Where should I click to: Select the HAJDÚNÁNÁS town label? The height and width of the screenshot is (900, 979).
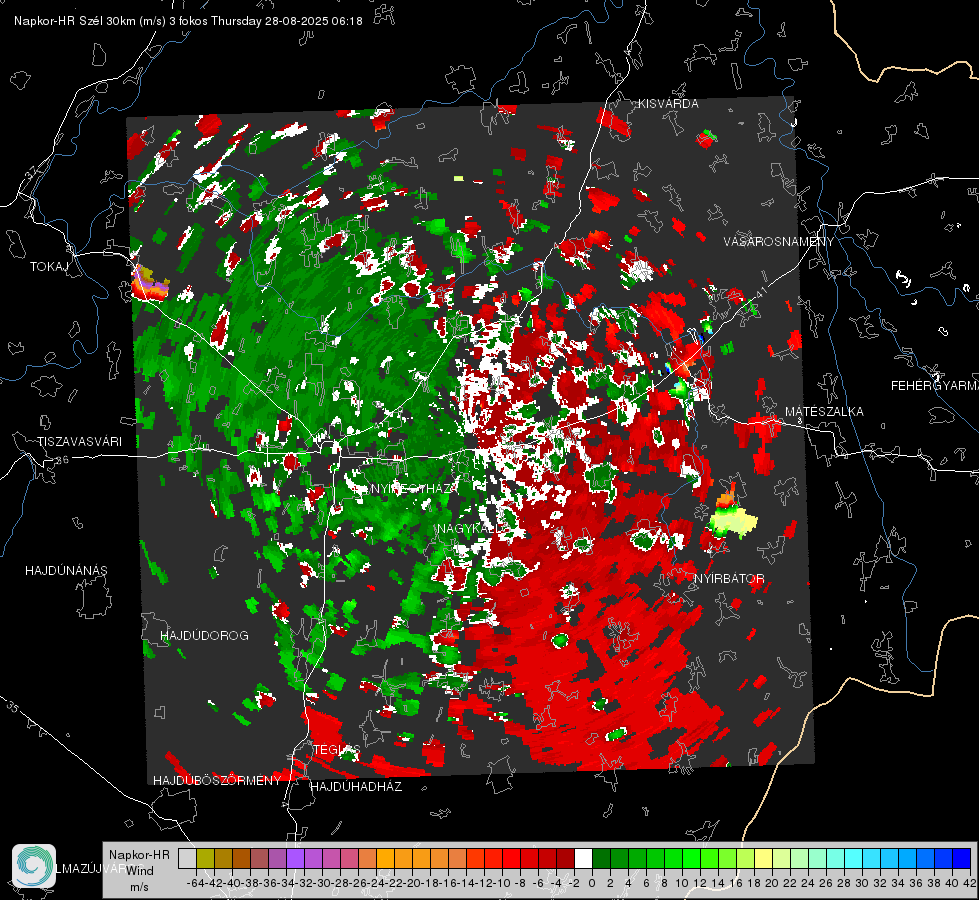pyautogui.click(x=66, y=571)
